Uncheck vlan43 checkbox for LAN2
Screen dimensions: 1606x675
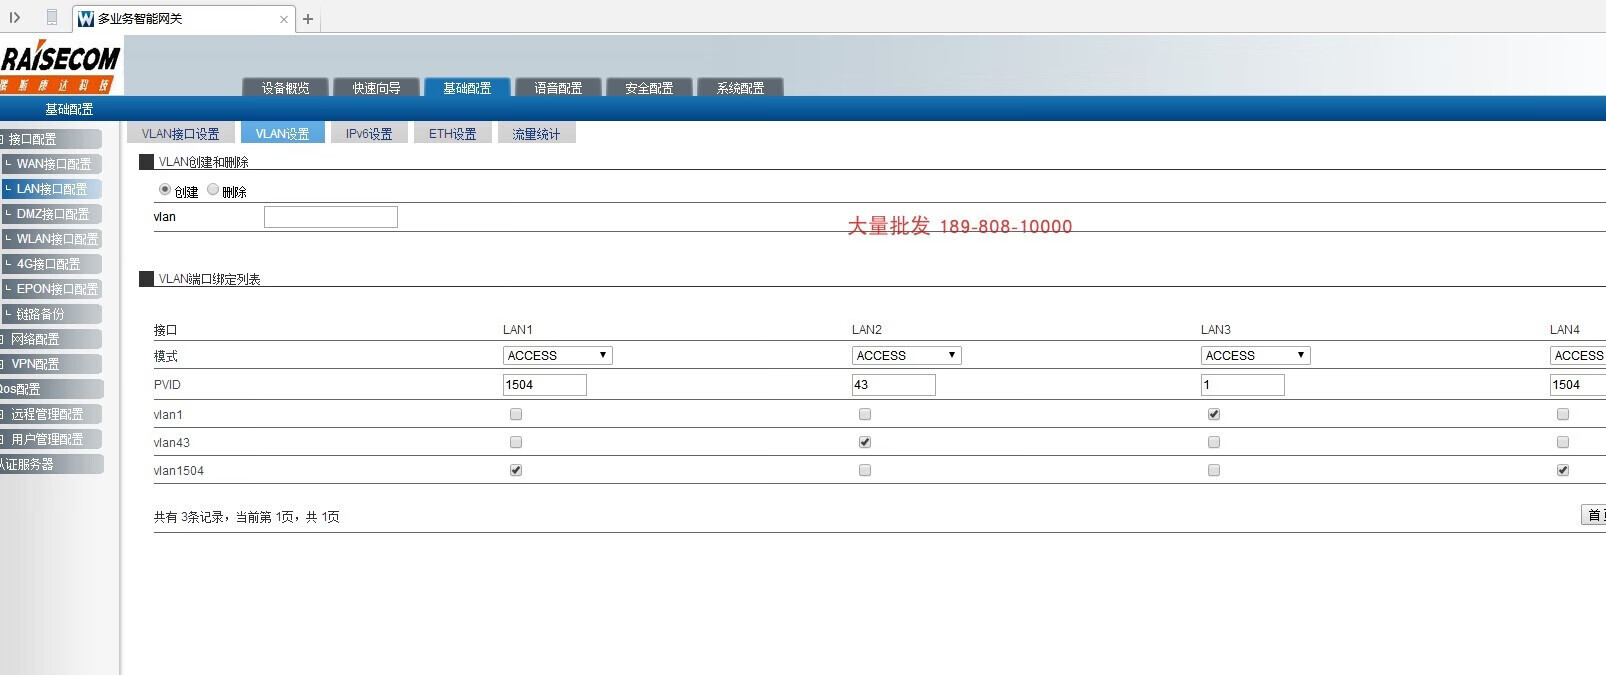pyautogui.click(x=865, y=442)
